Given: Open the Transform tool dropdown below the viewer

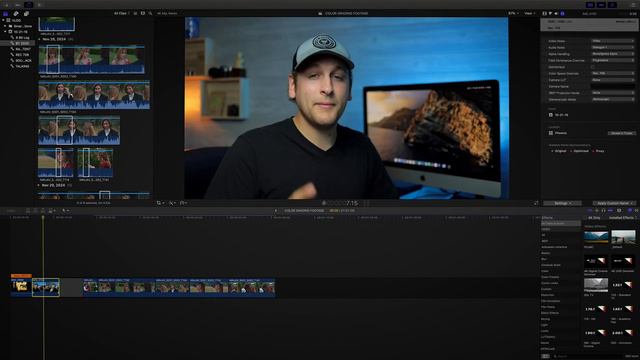Looking at the screenshot, I should (x=160, y=203).
